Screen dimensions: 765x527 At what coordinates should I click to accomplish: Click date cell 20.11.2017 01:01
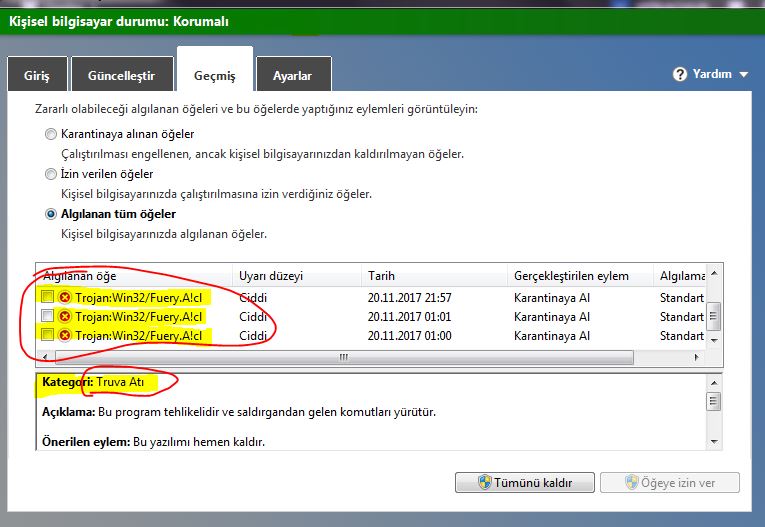(x=409, y=317)
